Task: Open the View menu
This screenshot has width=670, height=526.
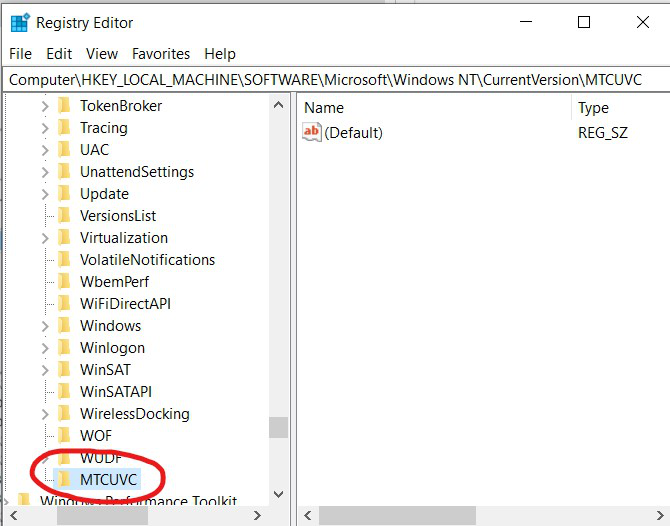Action: 102,54
